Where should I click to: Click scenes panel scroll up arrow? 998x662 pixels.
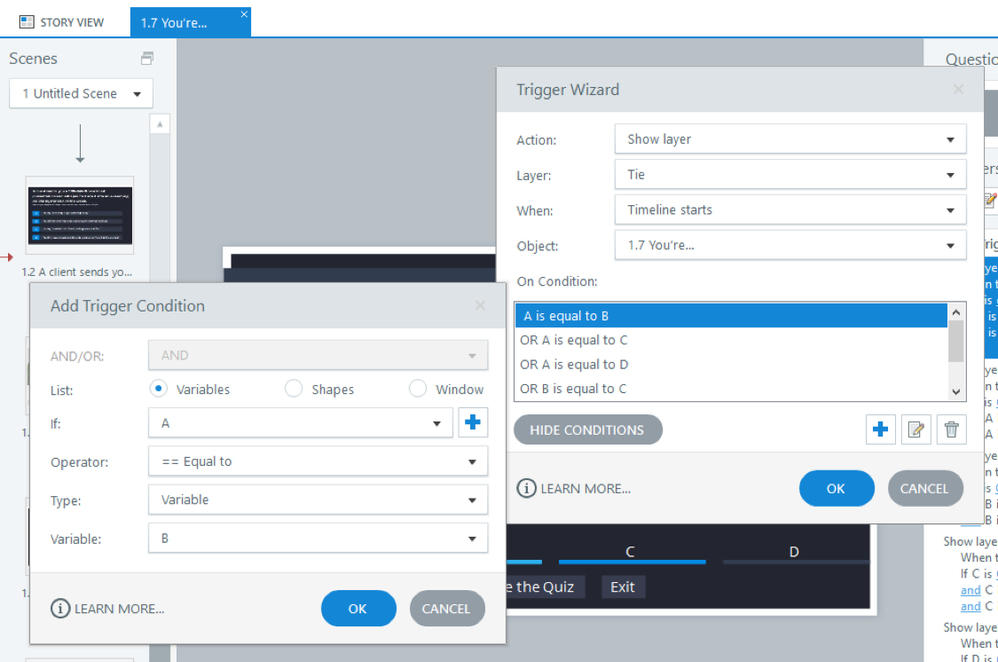click(160, 124)
